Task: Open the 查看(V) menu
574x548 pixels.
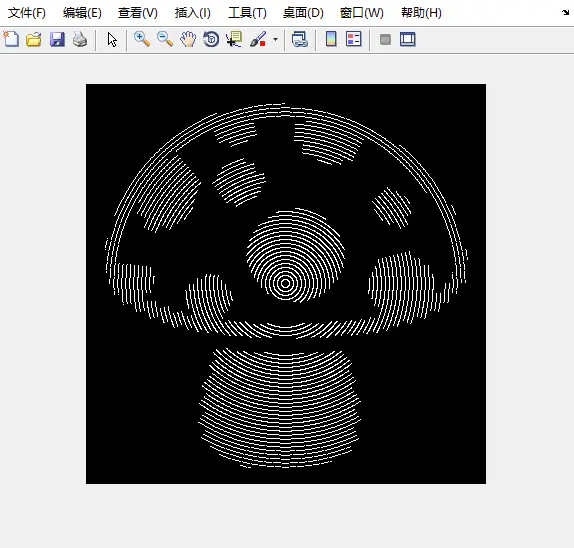Action: [138, 13]
